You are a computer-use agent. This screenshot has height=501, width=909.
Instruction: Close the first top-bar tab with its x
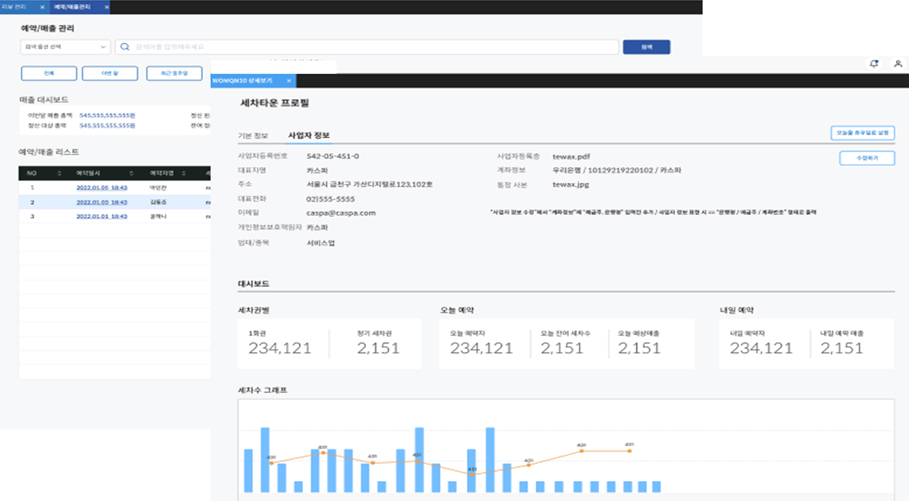(x=42, y=7)
